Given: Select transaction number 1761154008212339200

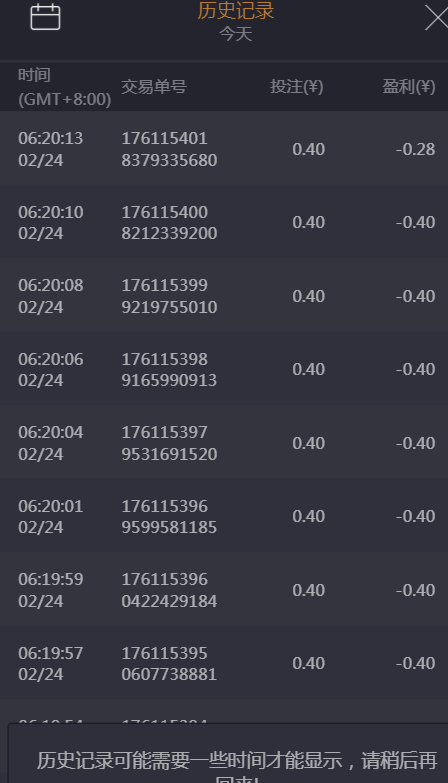Looking at the screenshot, I should click(169, 222).
